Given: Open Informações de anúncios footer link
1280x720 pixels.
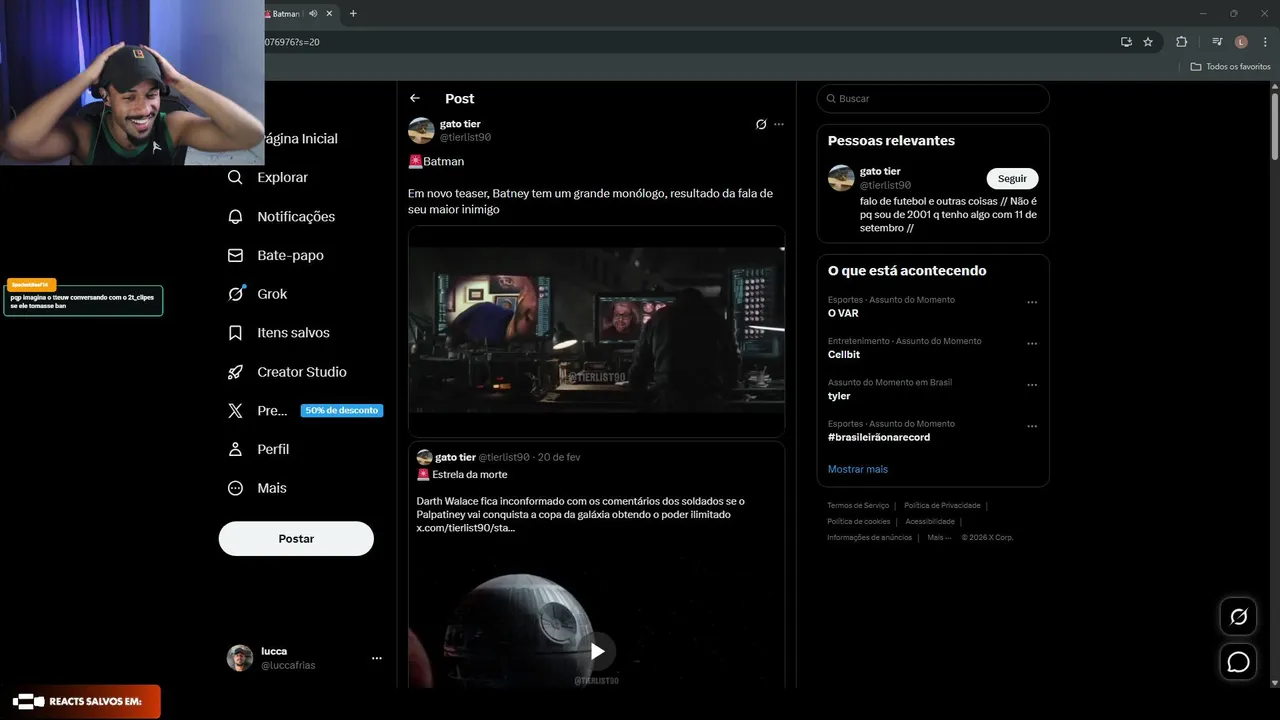Looking at the screenshot, I should click(869, 538).
